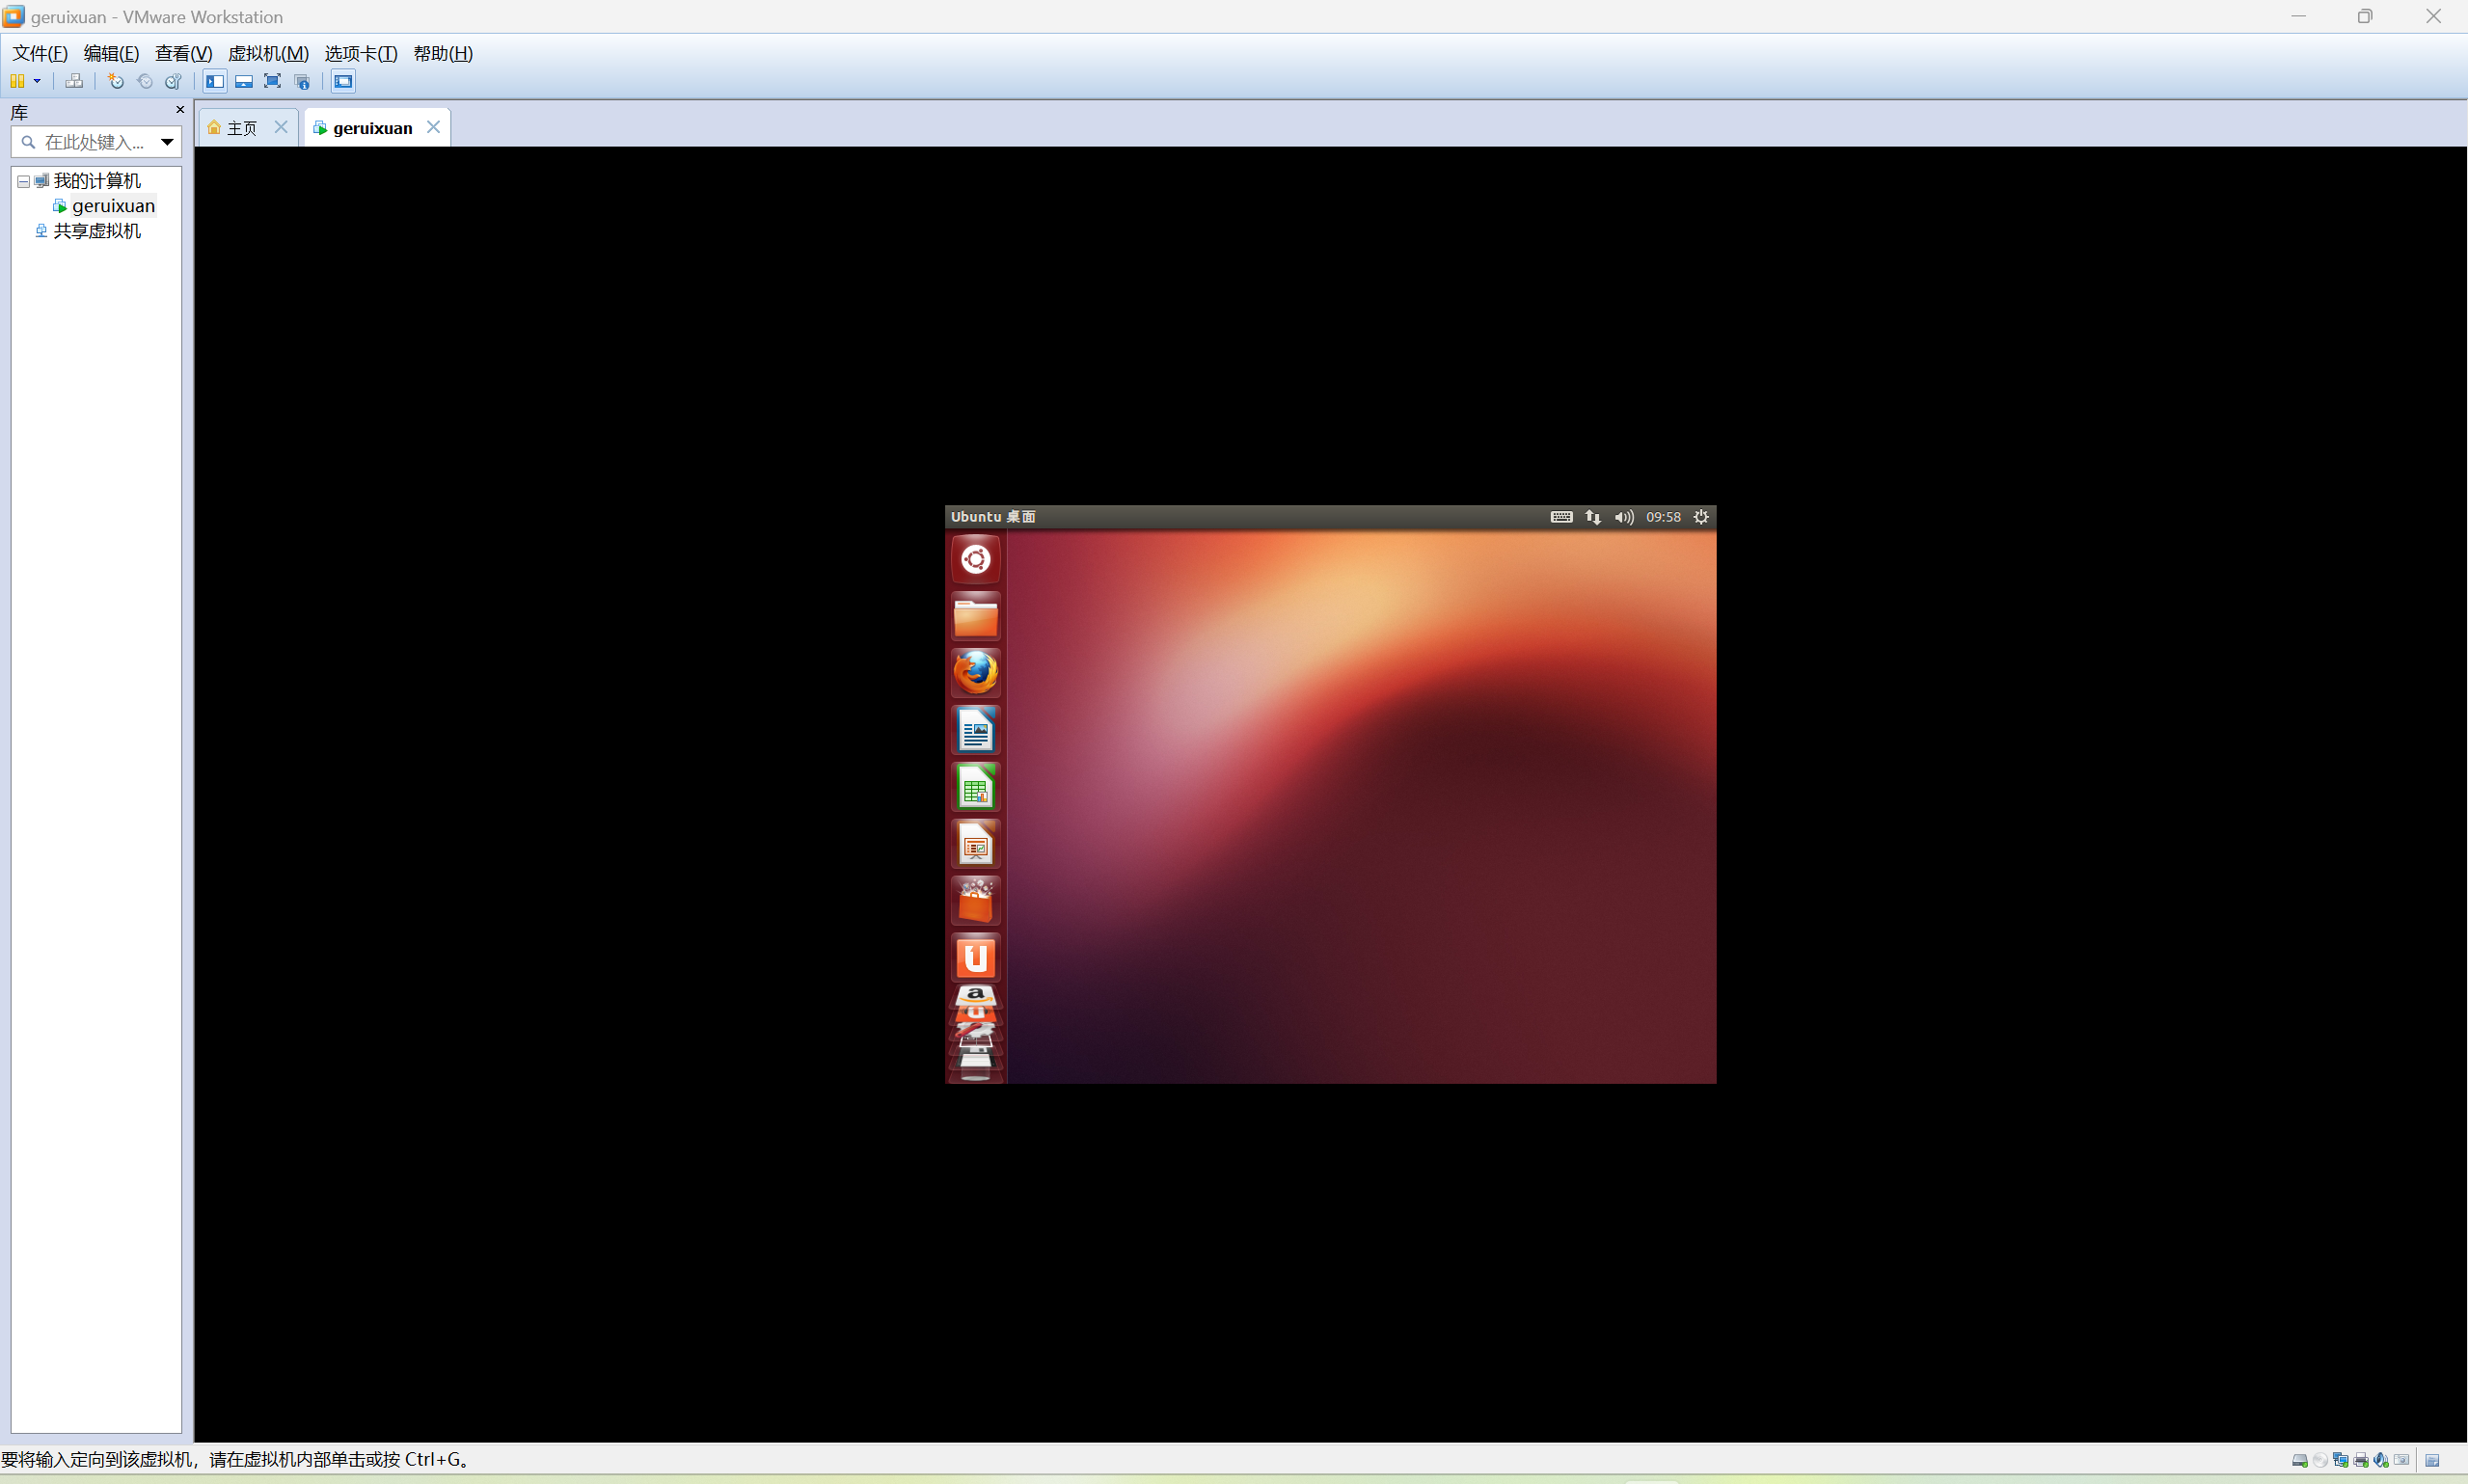The height and width of the screenshot is (1484, 2468).
Task: Enter full screen mode from toolbar
Action: point(272,81)
